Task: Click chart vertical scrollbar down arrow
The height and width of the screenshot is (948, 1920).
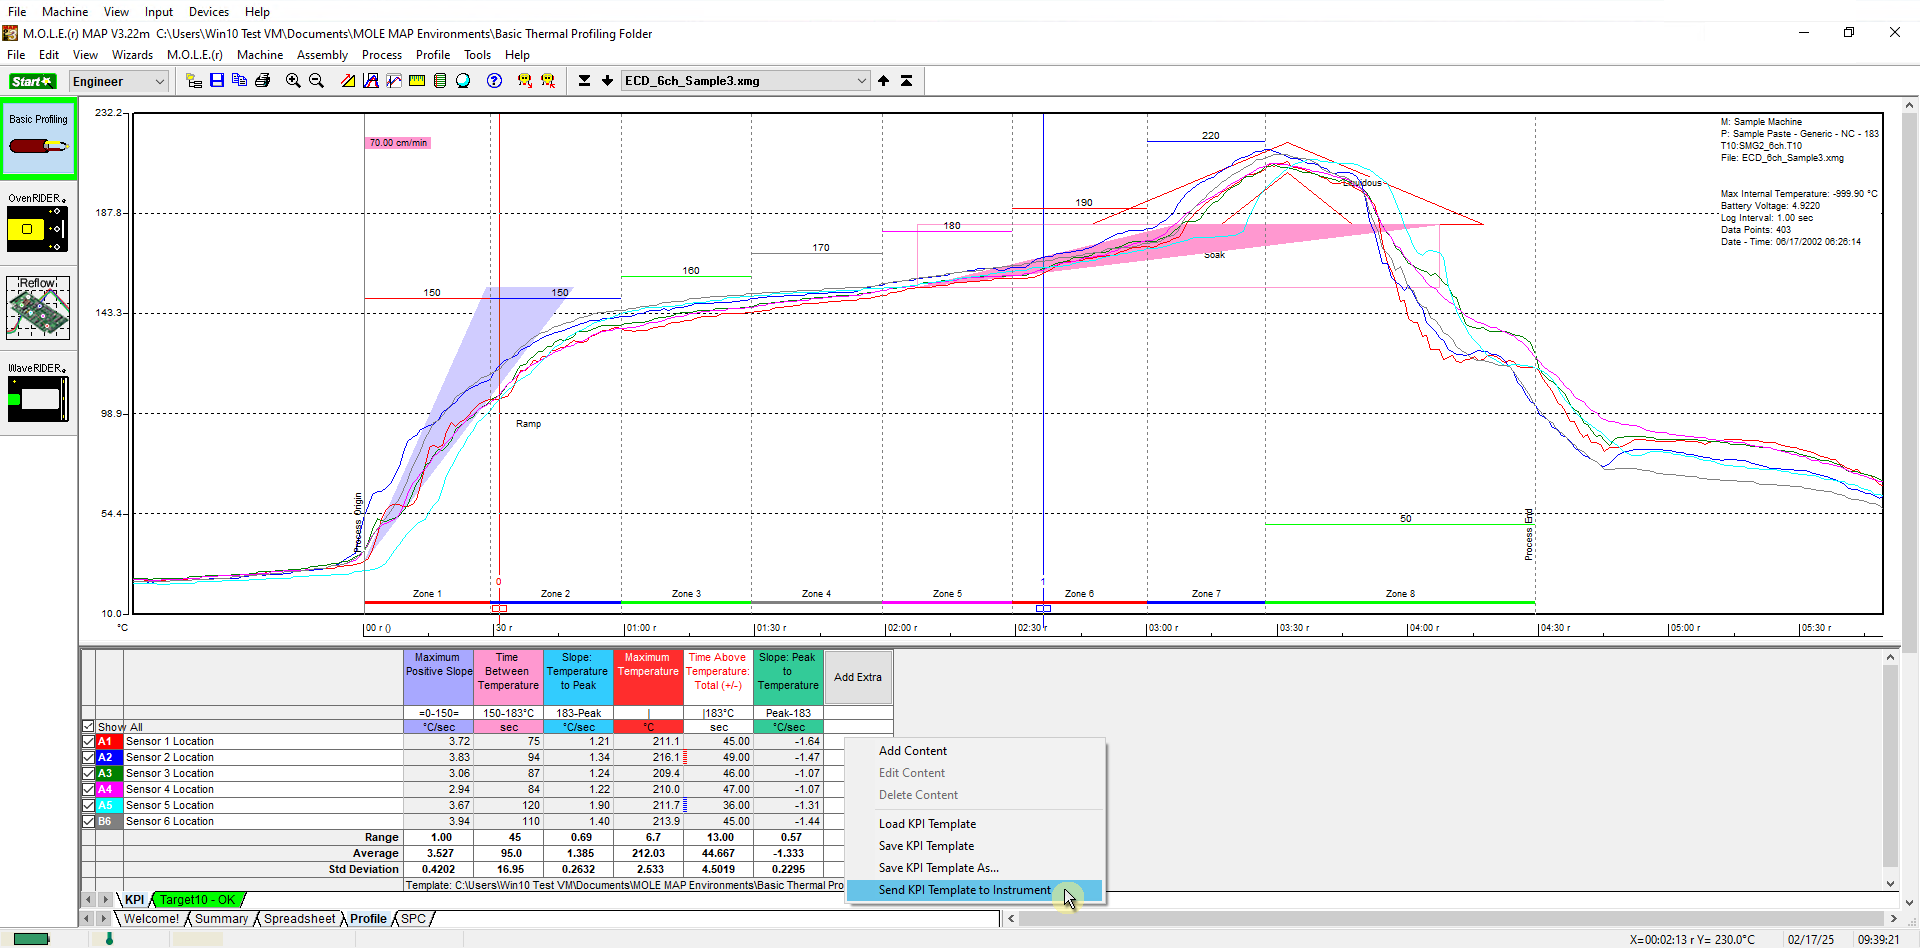Action: pos(1910,903)
